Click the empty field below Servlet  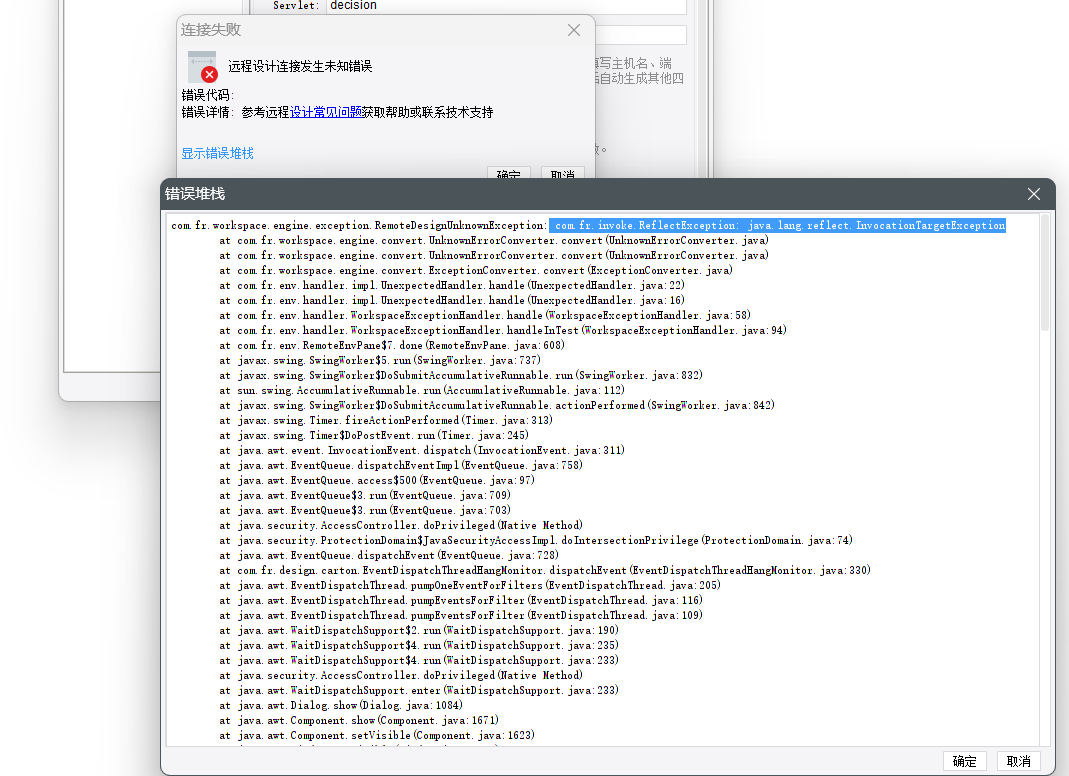coord(641,35)
